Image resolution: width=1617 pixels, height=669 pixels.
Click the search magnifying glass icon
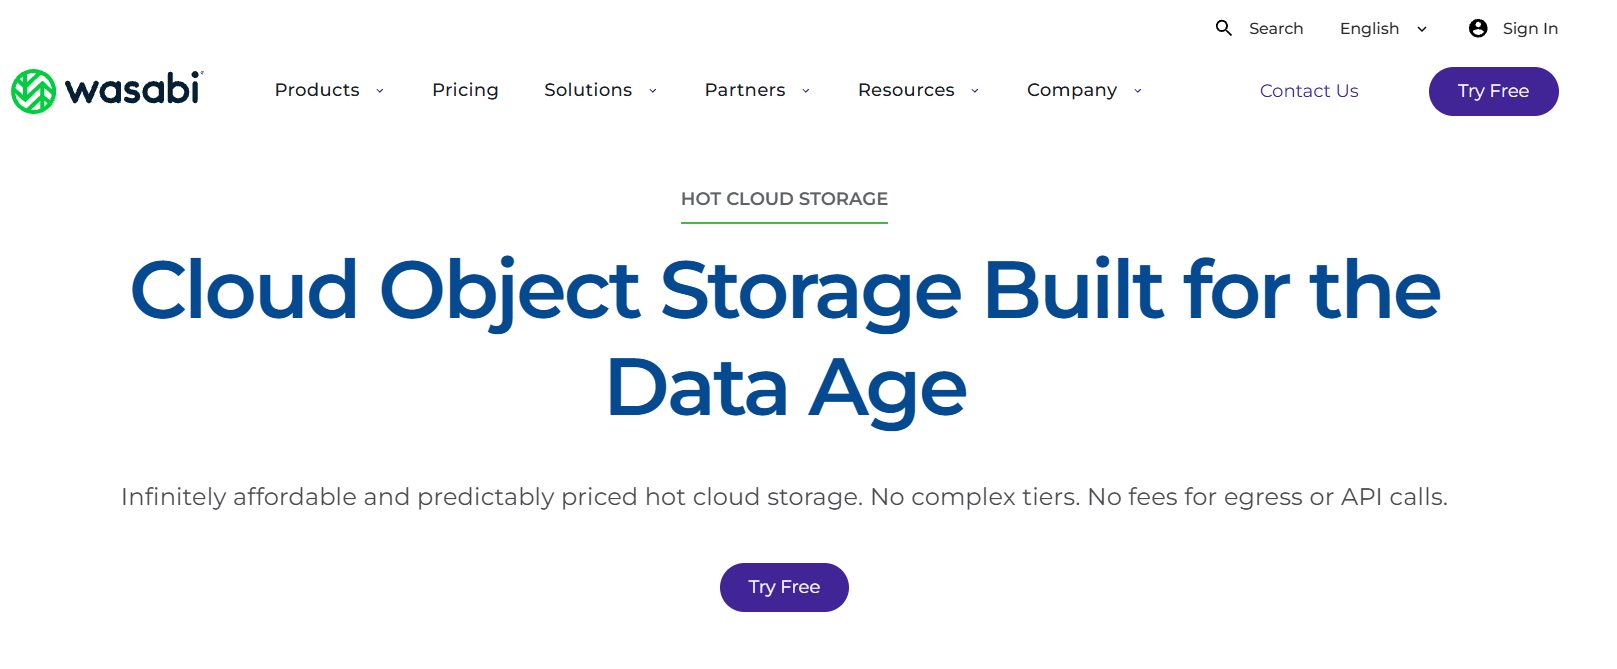pyautogui.click(x=1223, y=28)
